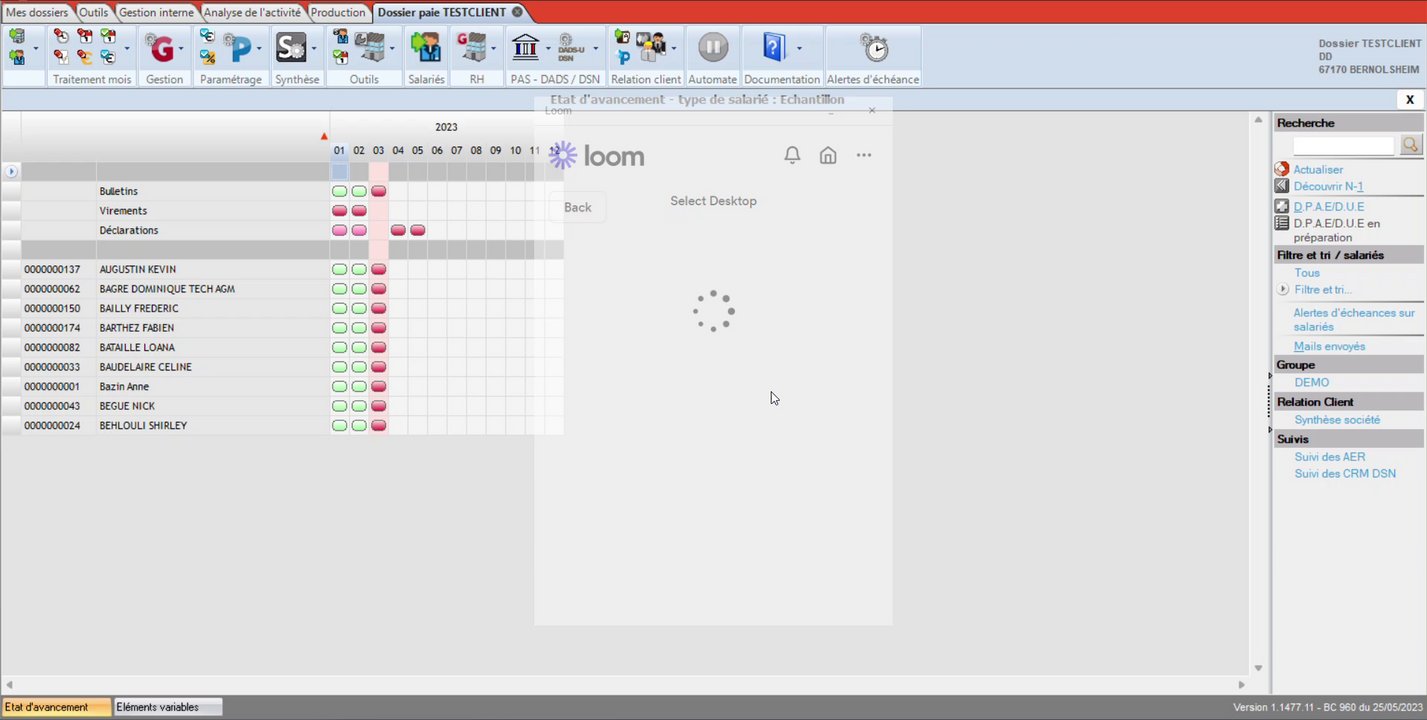The height and width of the screenshot is (720, 1427).
Task: Open the Mails envoyés link
Action: point(1329,346)
